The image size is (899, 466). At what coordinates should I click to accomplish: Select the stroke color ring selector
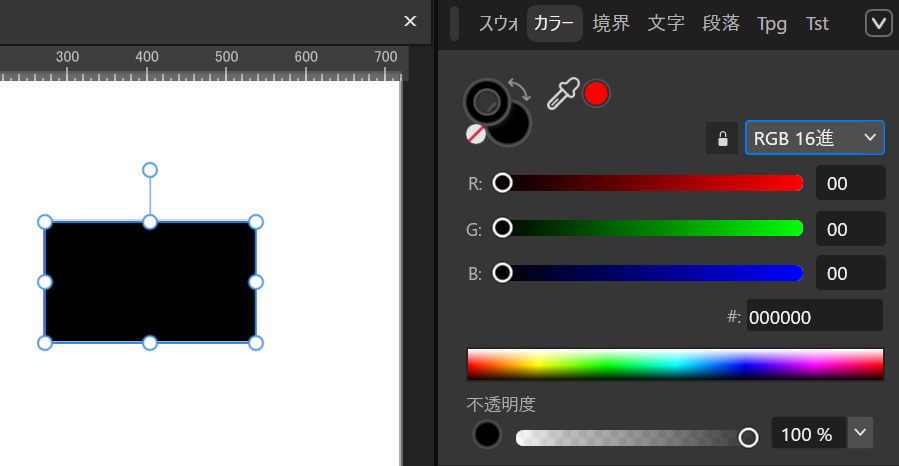(487, 101)
